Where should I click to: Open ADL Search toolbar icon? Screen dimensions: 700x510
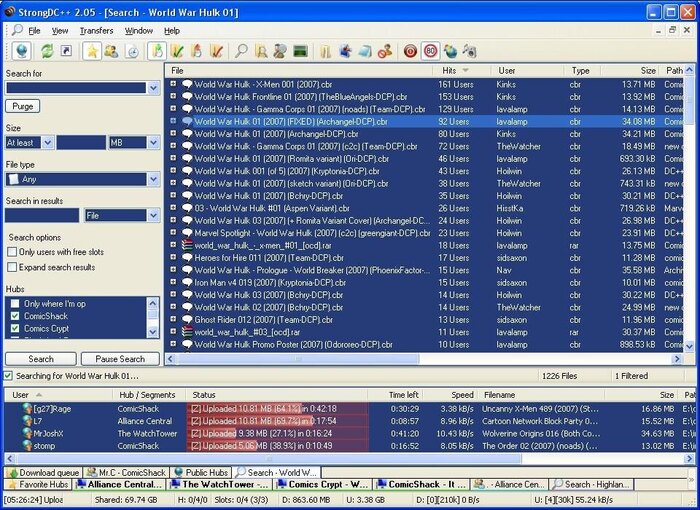[x=261, y=51]
